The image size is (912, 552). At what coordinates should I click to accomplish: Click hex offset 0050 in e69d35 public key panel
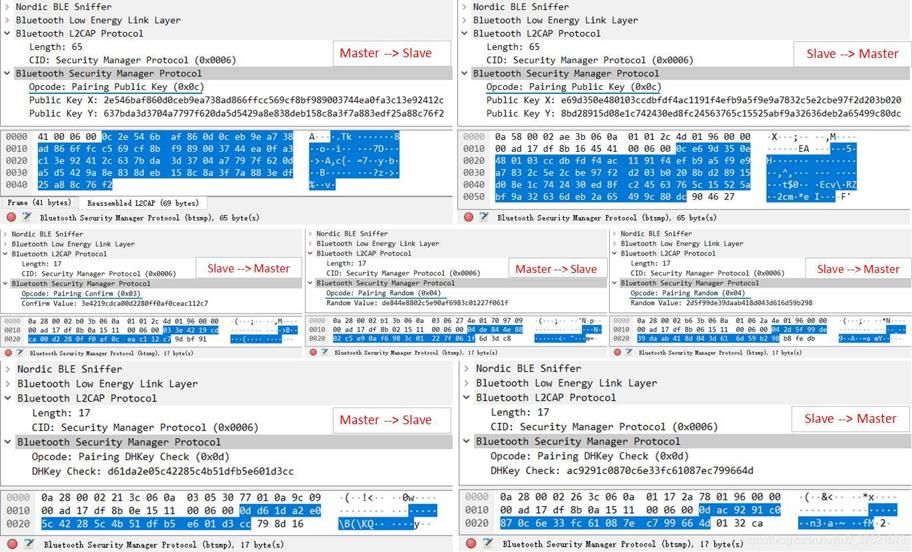pyautogui.click(x=473, y=197)
